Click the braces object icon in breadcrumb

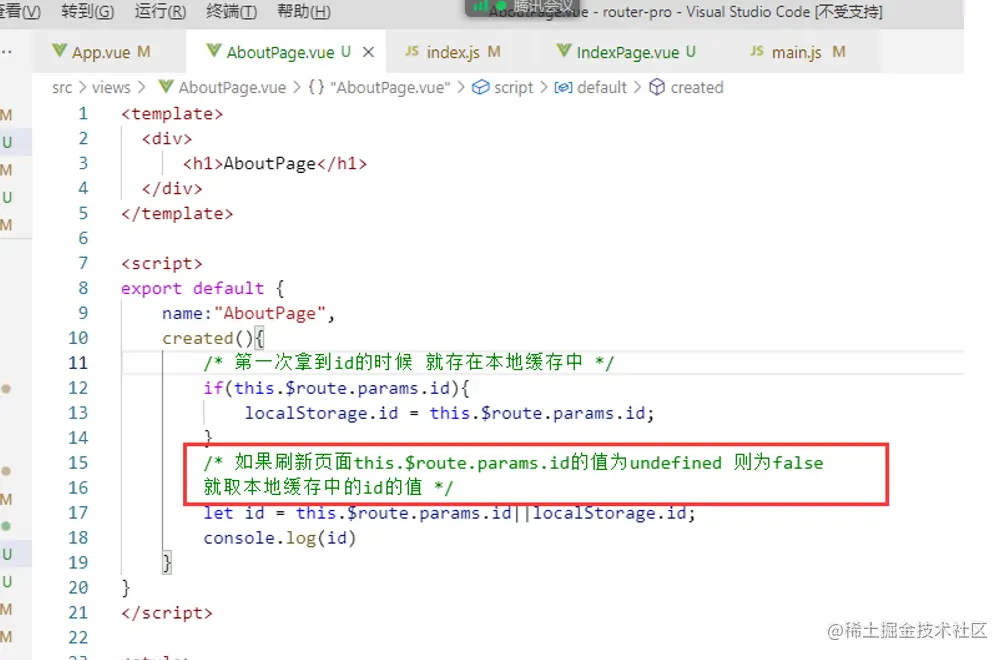click(x=316, y=87)
